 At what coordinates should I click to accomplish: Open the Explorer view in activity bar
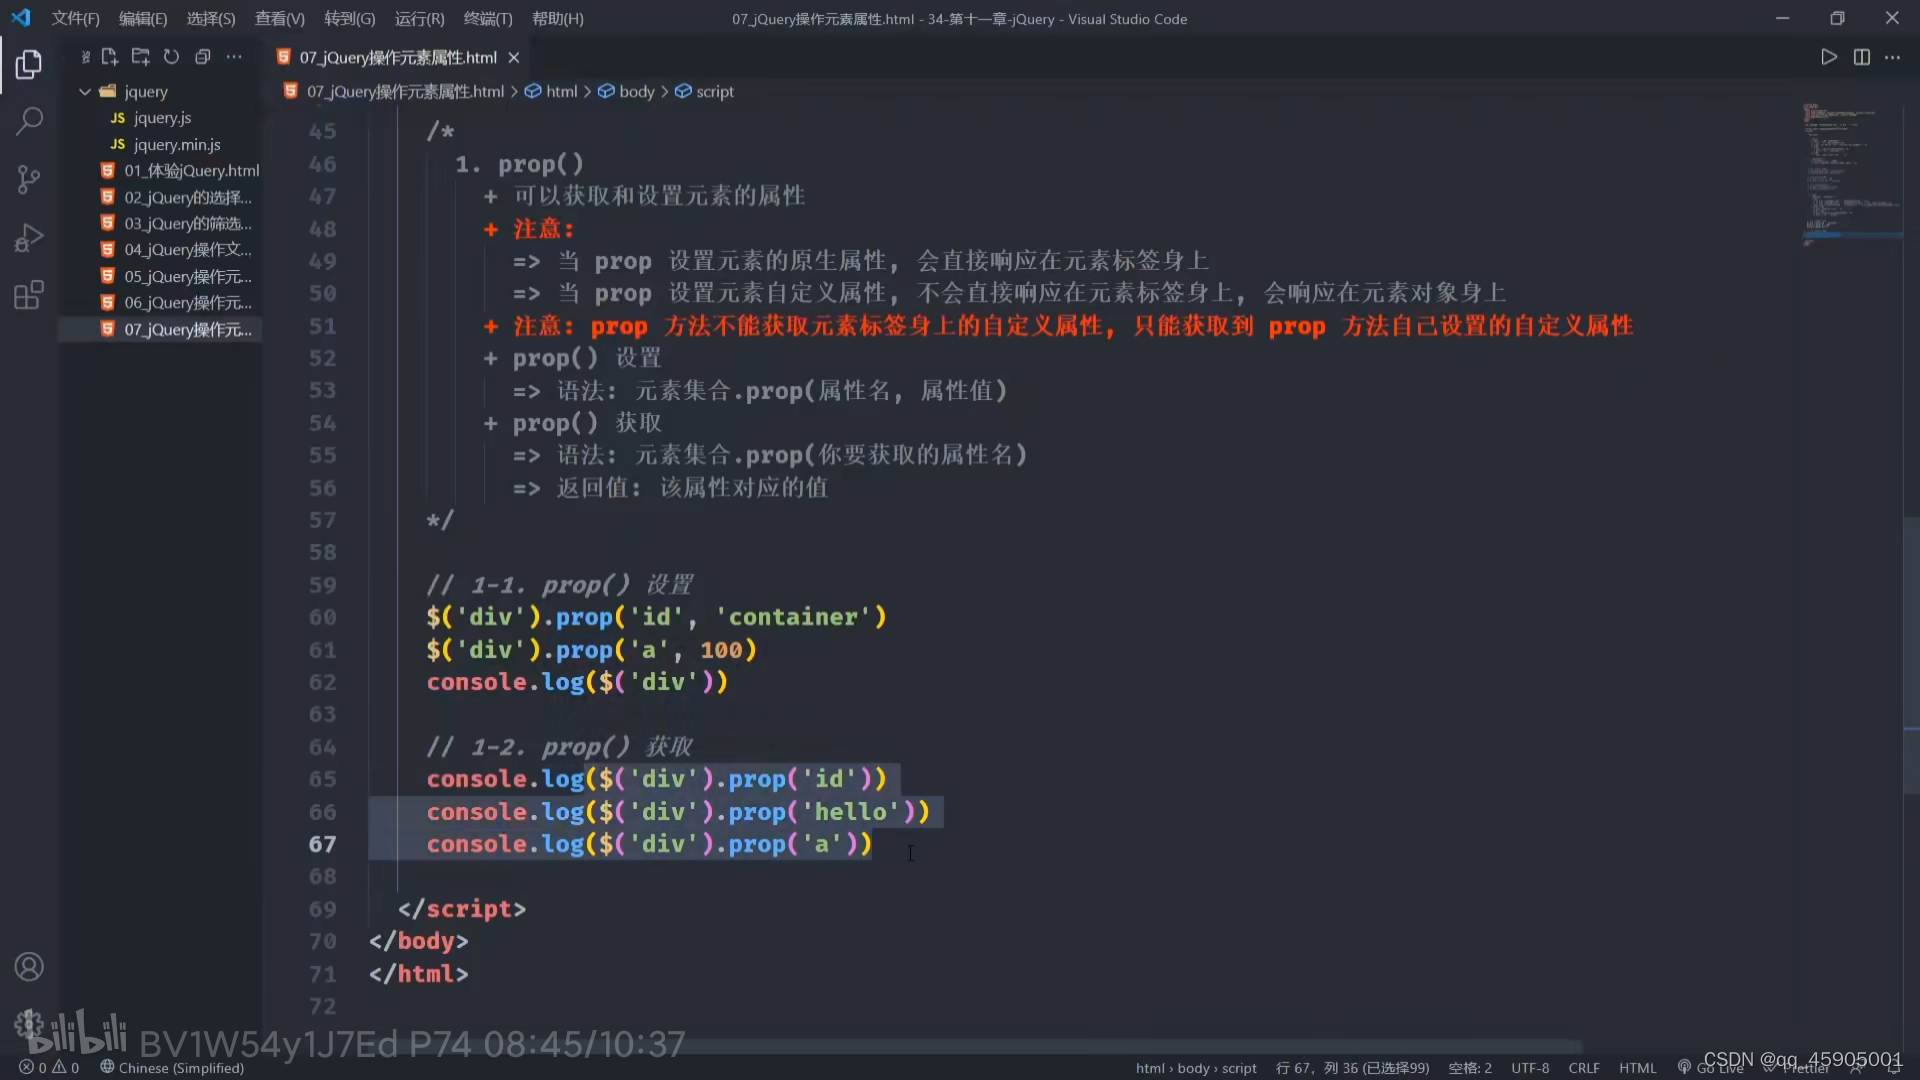(x=29, y=65)
